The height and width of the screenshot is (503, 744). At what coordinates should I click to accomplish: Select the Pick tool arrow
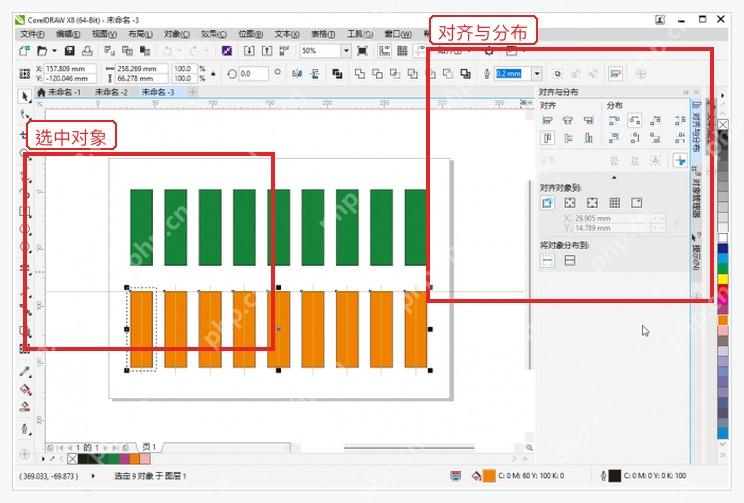(25, 96)
